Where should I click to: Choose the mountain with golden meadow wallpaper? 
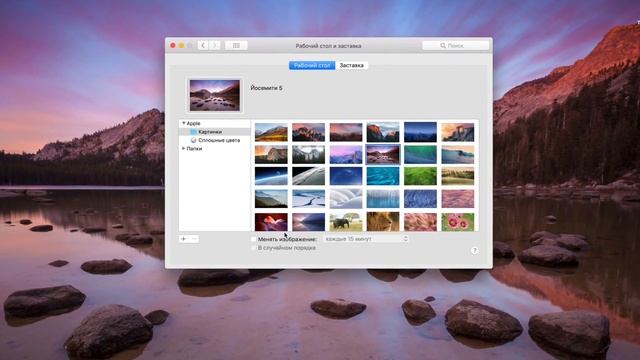point(271,132)
